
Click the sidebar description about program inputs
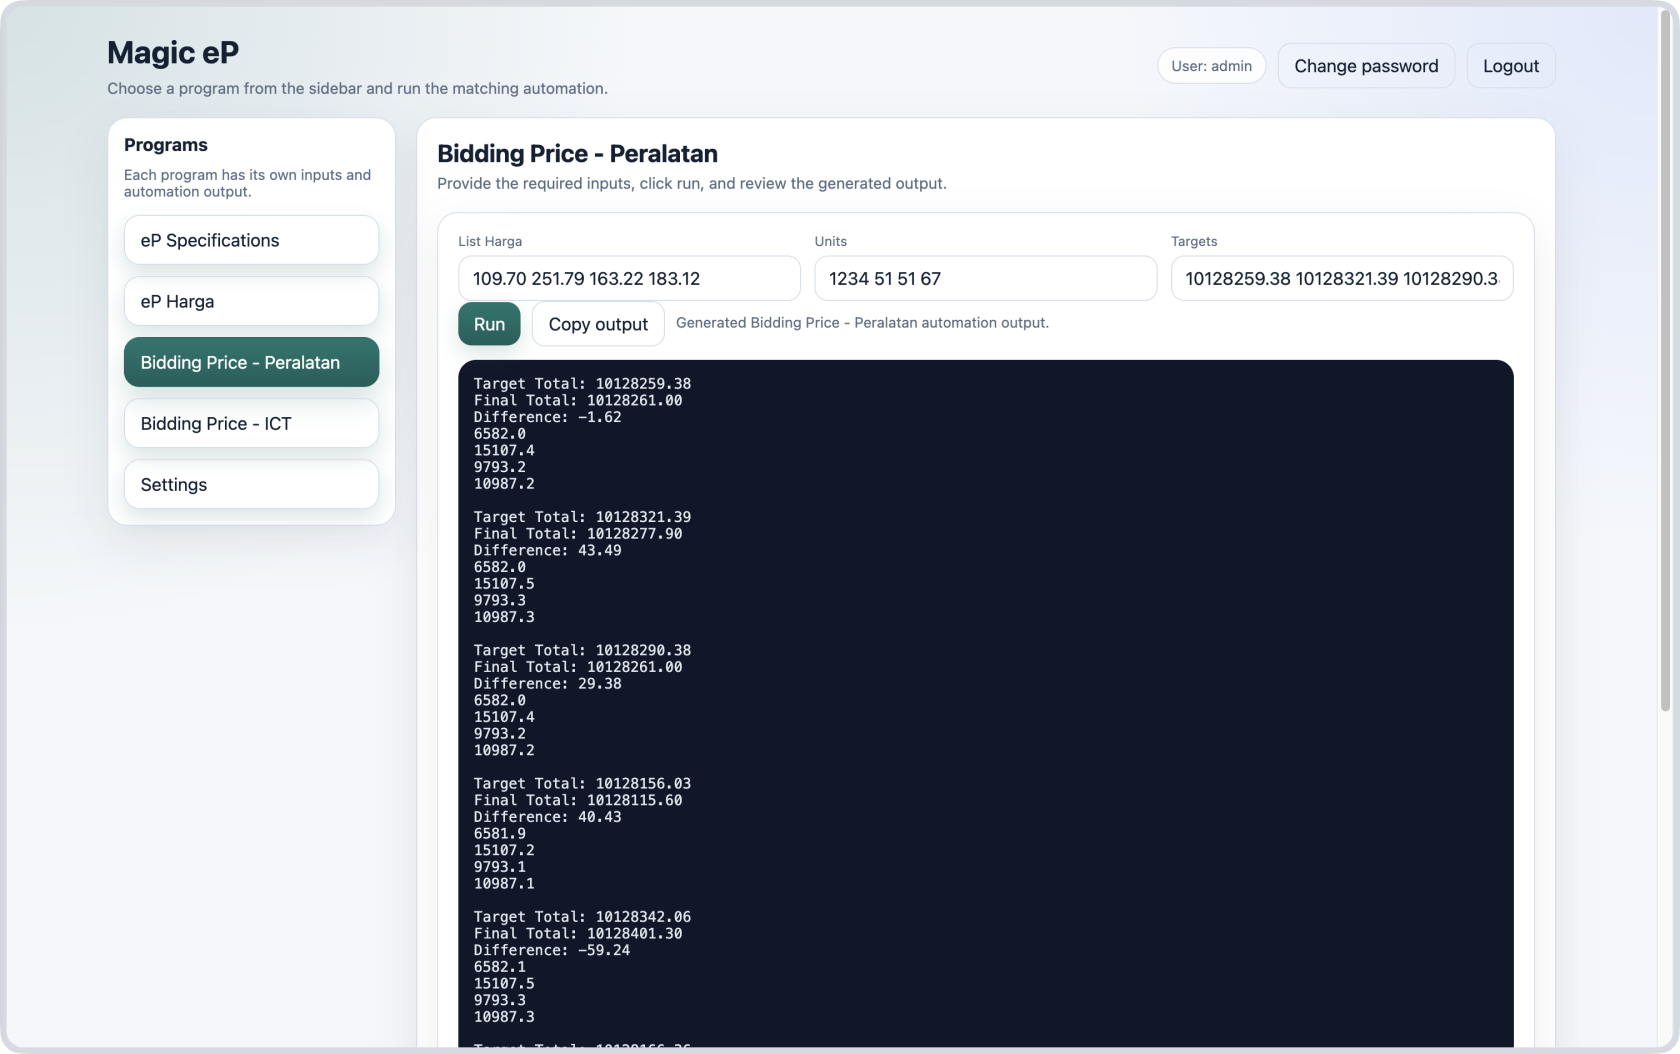247,183
